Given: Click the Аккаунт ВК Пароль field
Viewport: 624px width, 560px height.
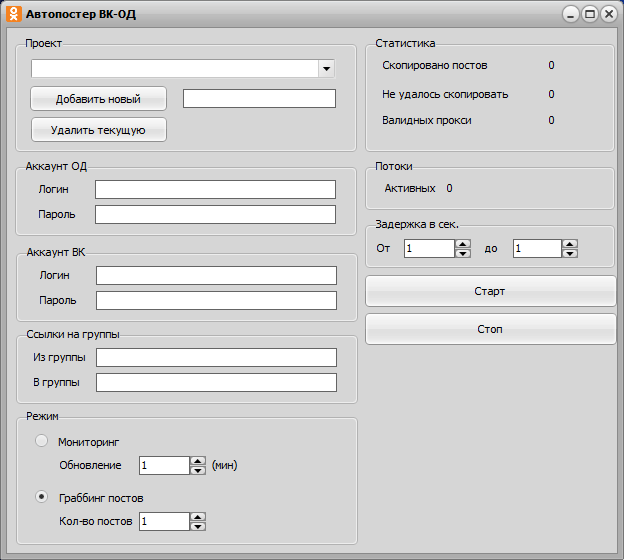Looking at the screenshot, I should (x=216, y=300).
